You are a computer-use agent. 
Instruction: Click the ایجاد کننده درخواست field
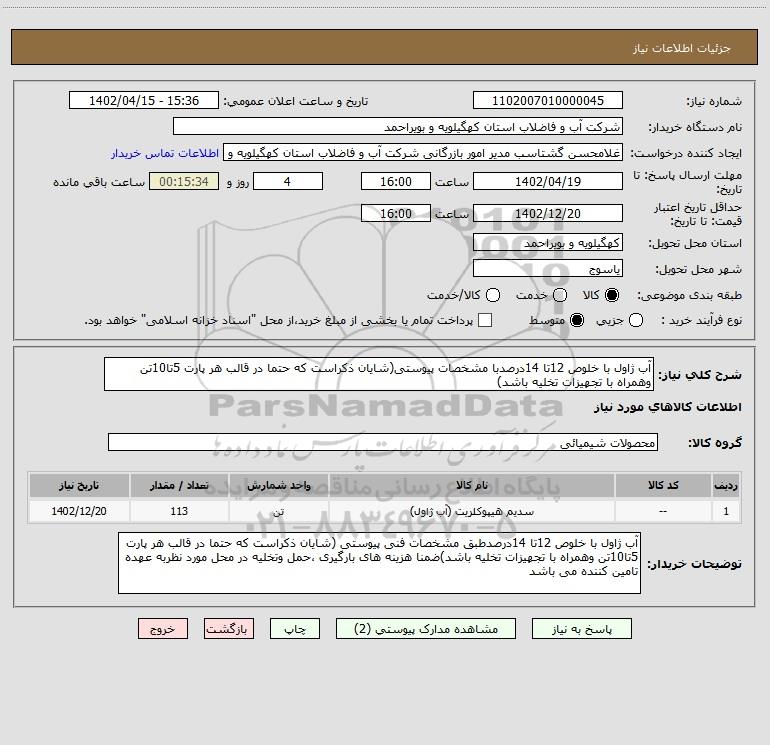[x=423, y=152]
